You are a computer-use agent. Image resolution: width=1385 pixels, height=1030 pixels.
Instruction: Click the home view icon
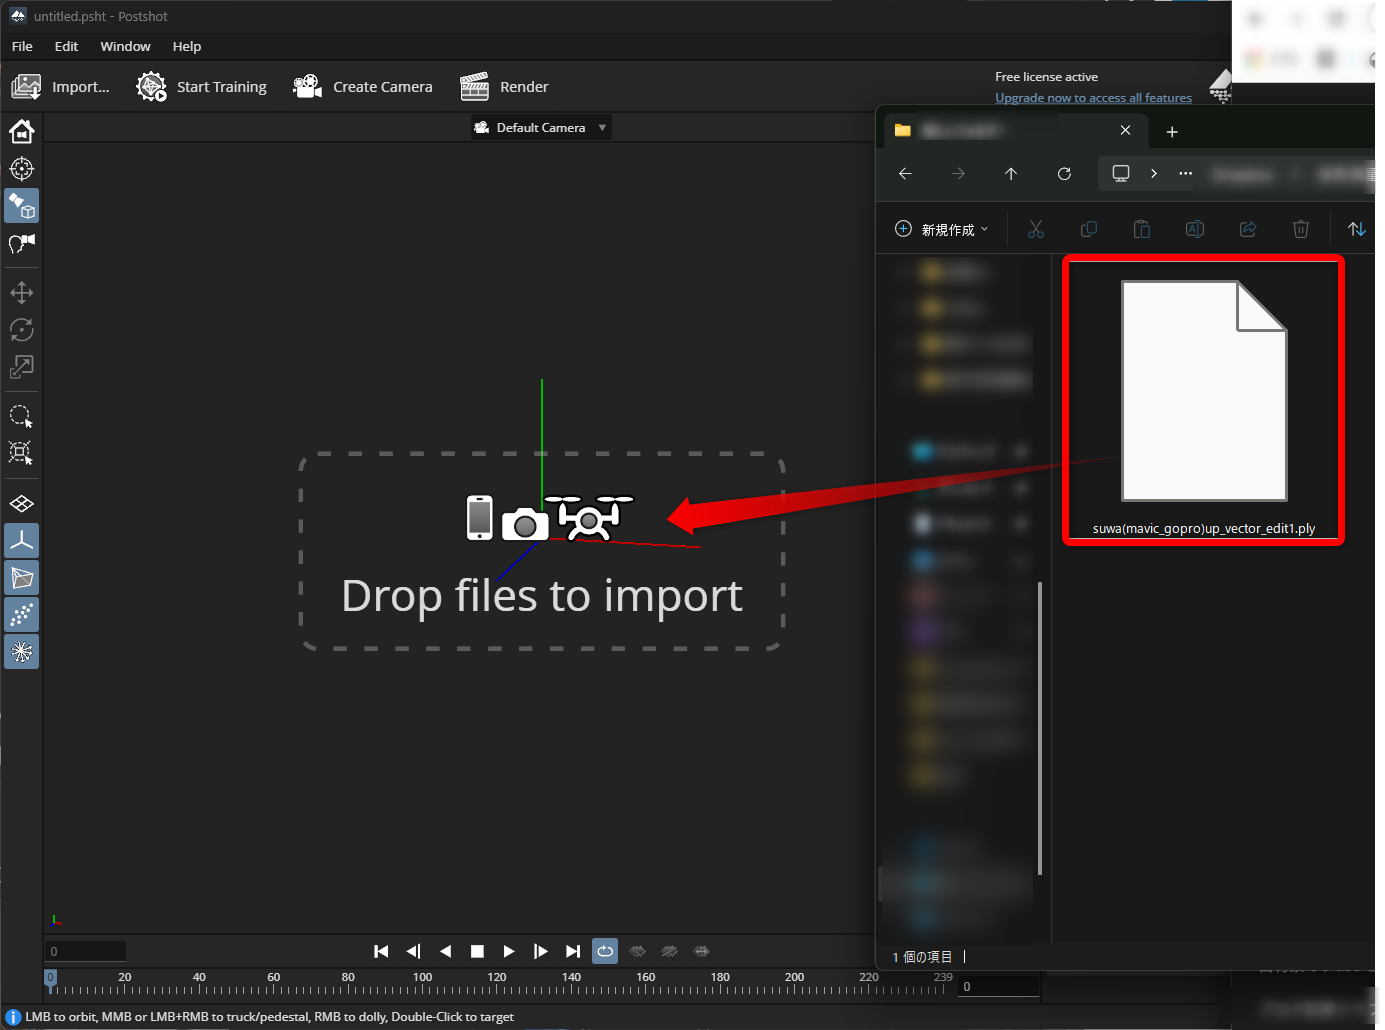[x=22, y=132]
